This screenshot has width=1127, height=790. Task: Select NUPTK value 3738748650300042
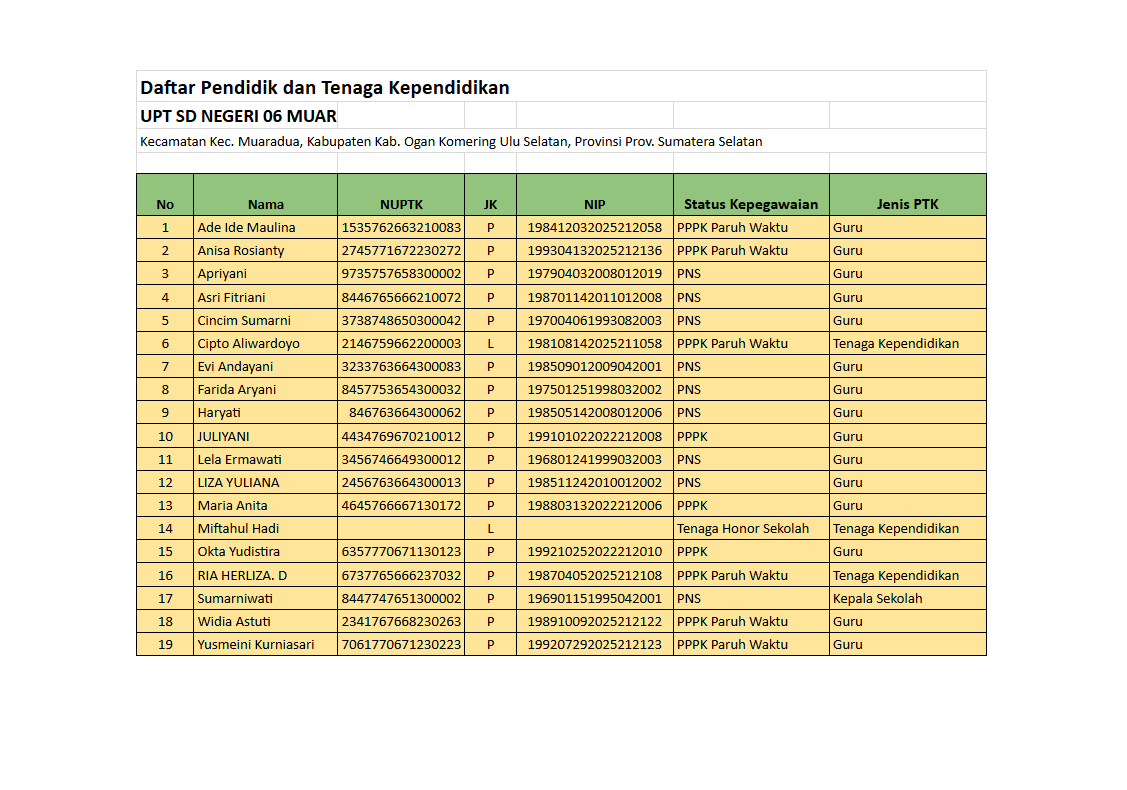tap(401, 320)
